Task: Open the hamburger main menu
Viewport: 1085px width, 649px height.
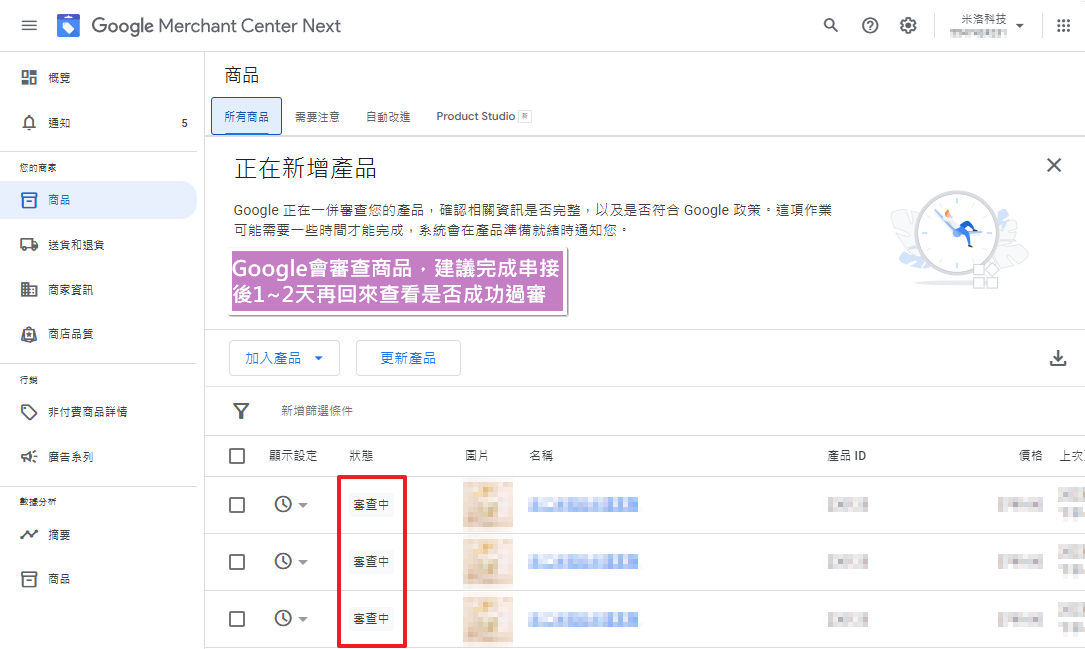Action: [x=29, y=25]
